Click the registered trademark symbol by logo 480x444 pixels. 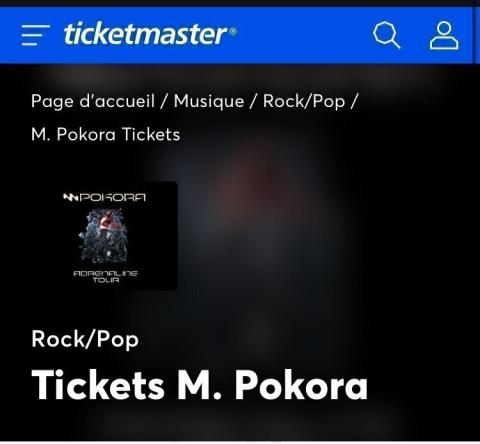click(233, 32)
